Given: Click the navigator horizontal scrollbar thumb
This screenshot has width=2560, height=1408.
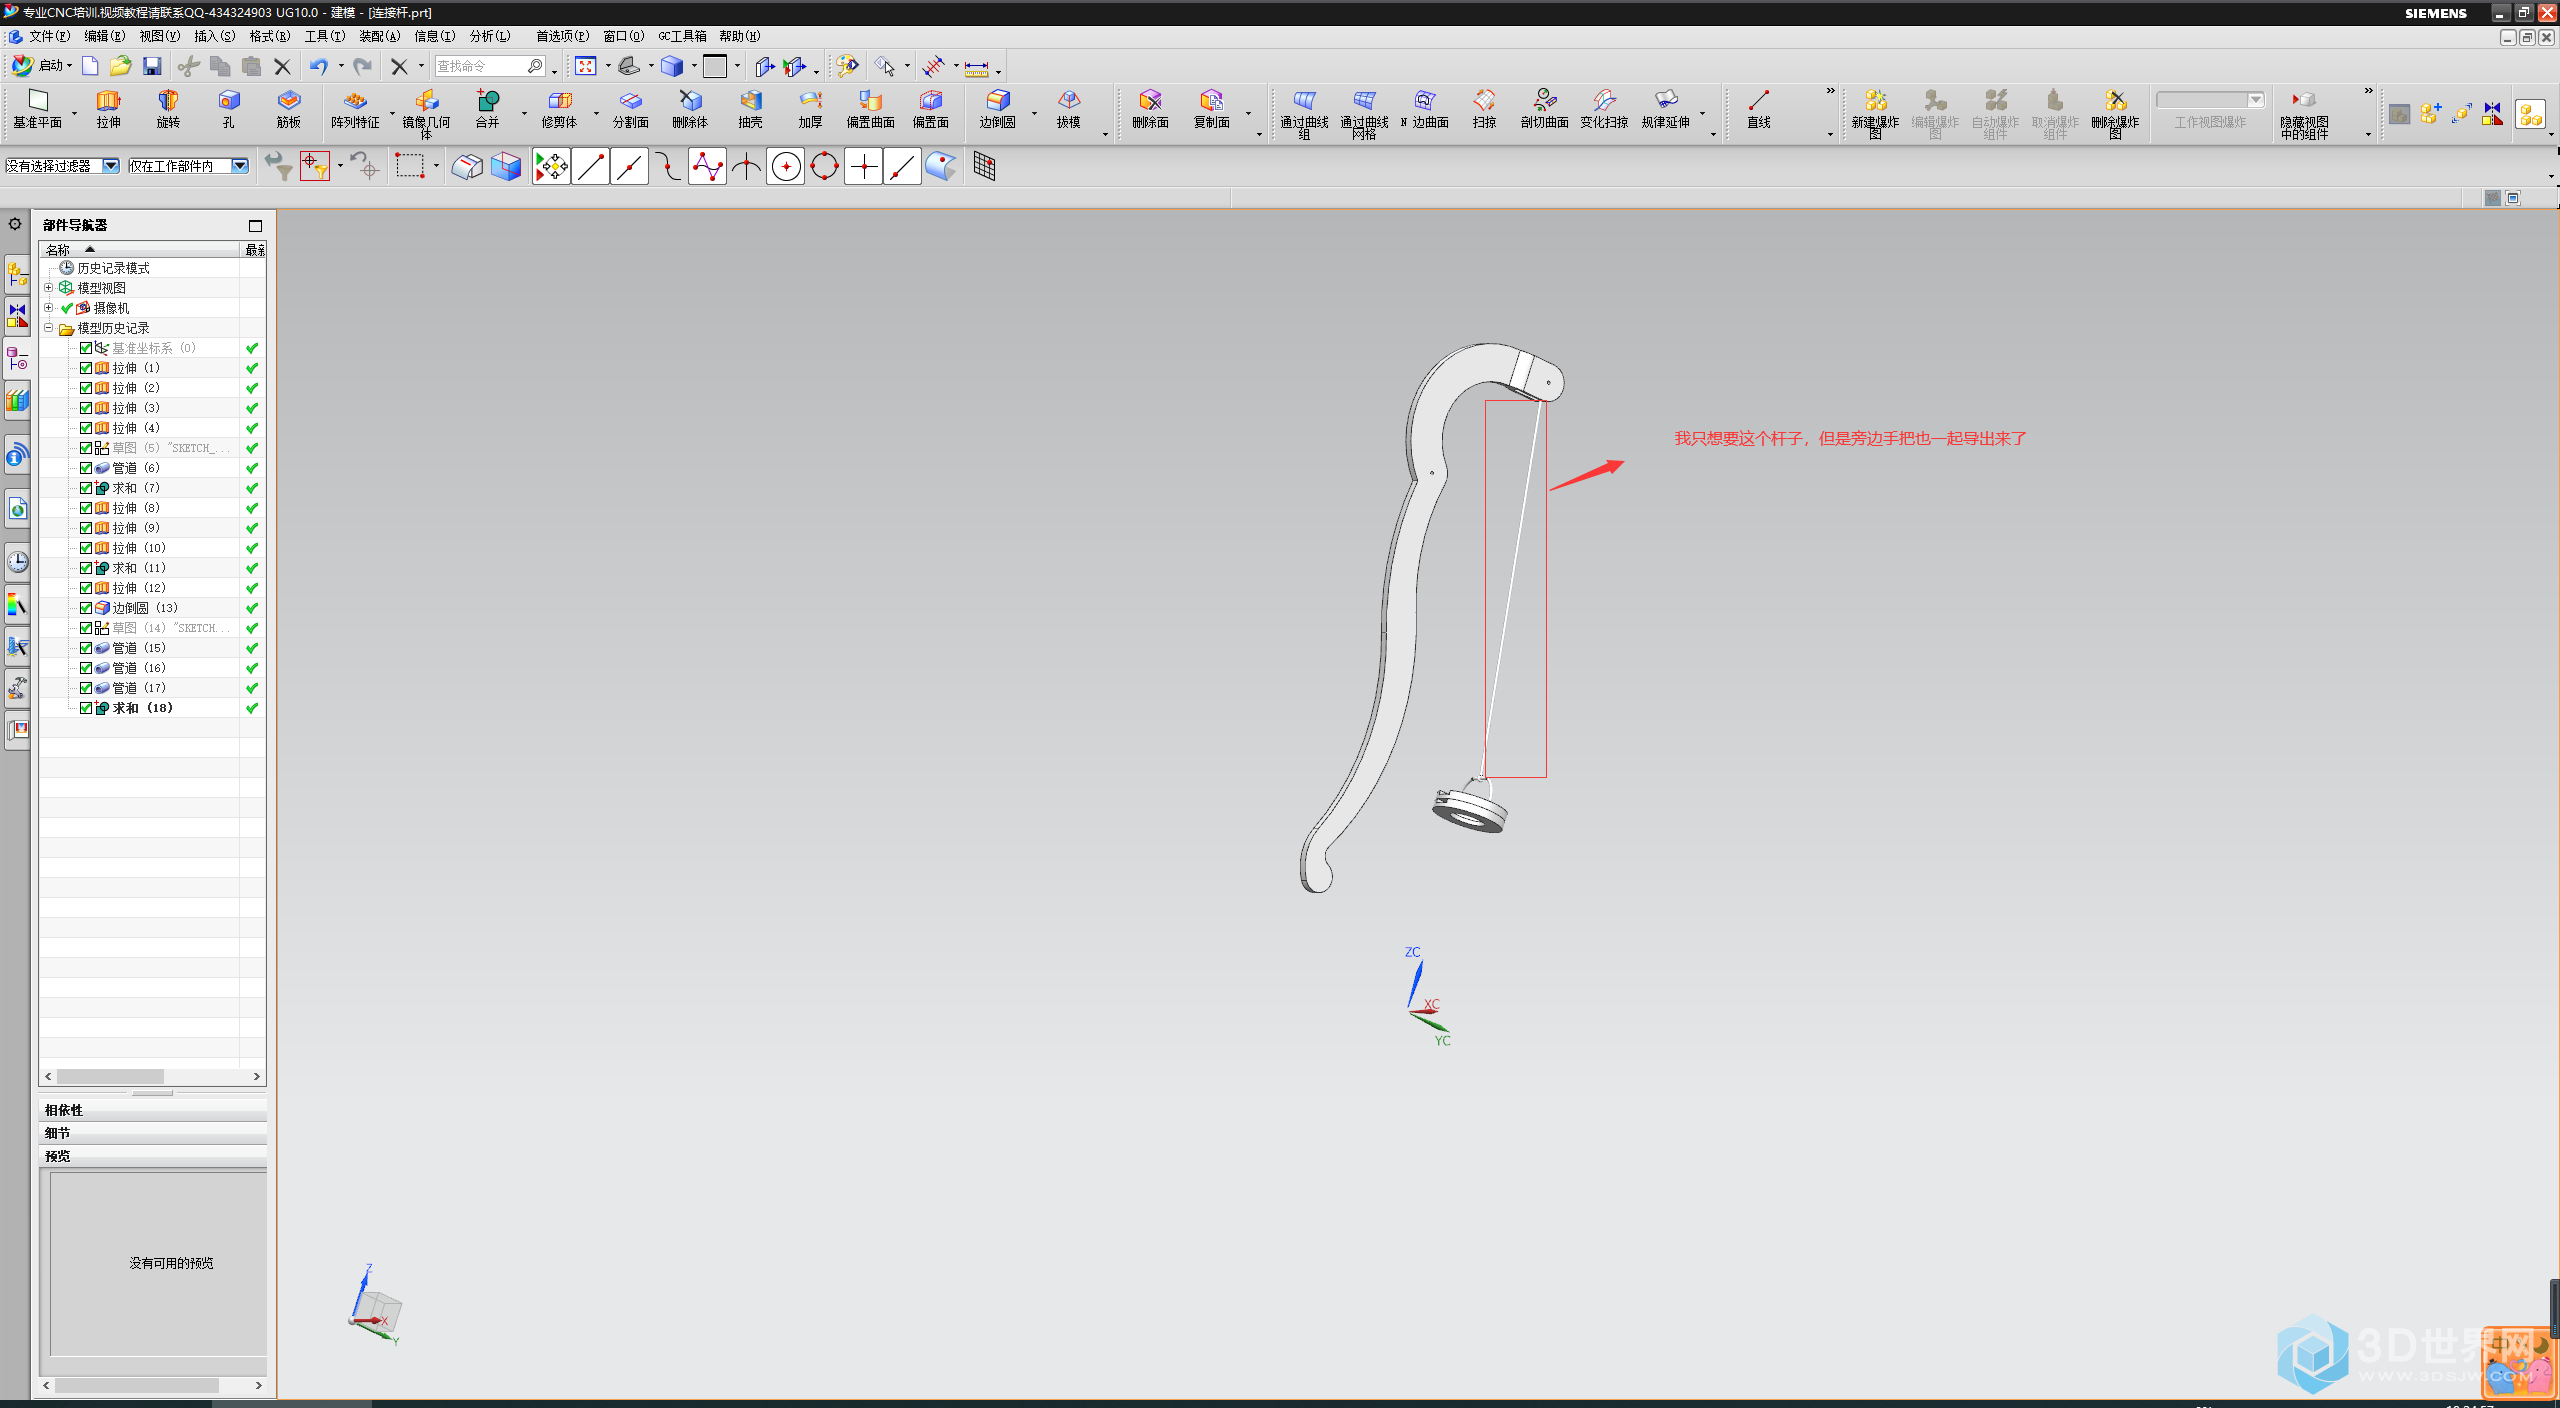Looking at the screenshot, I should (110, 1077).
